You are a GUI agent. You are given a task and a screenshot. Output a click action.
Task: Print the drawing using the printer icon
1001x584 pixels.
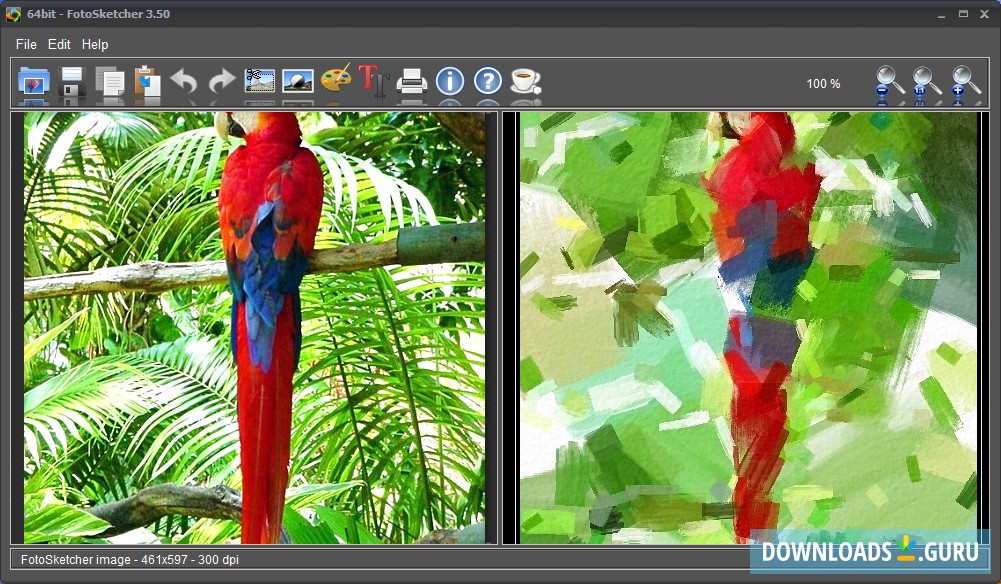tap(412, 81)
